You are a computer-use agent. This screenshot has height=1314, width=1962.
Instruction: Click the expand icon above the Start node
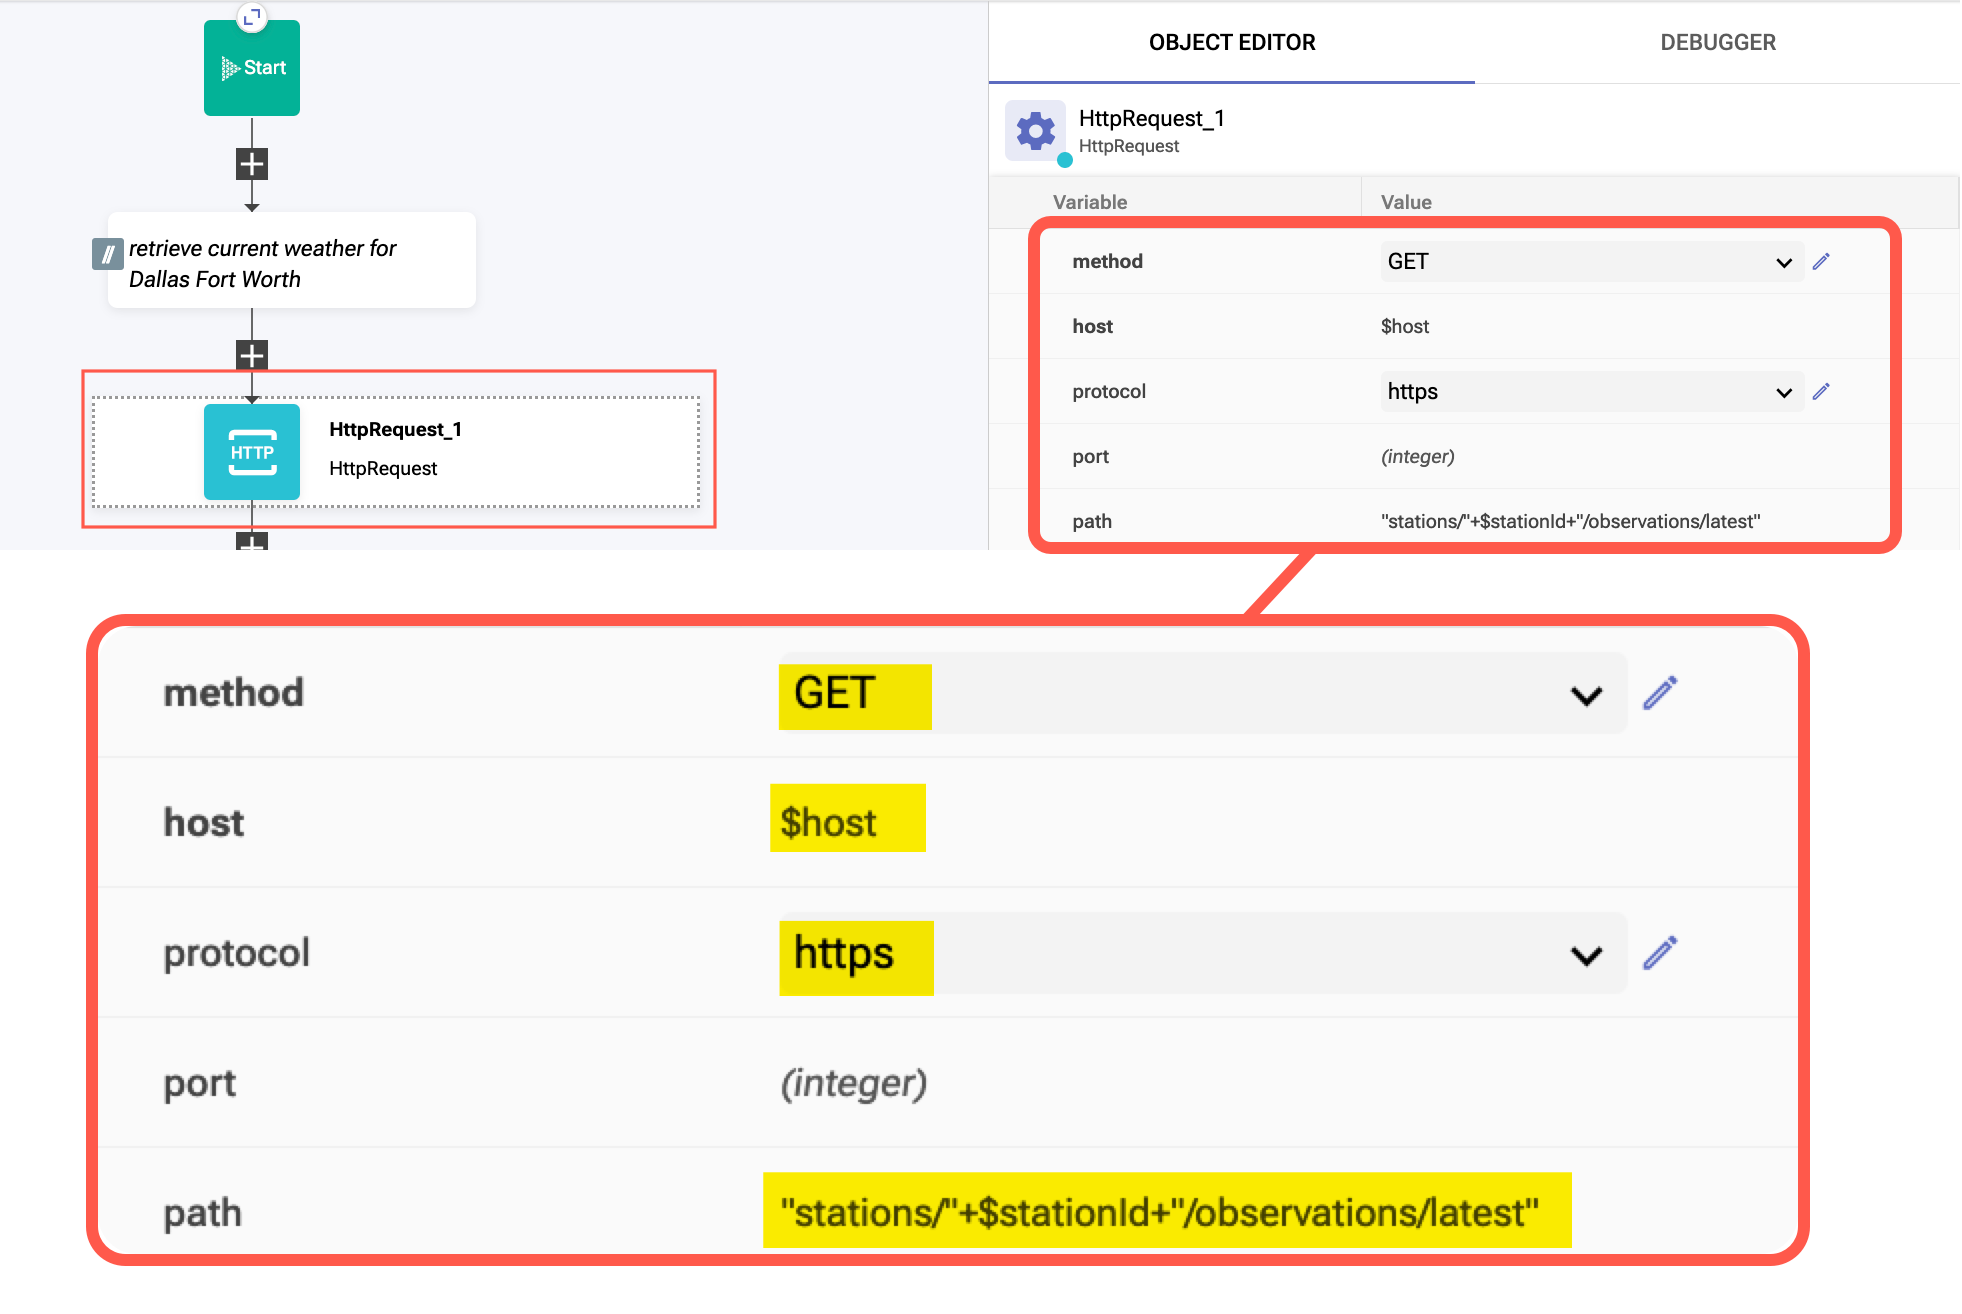[x=252, y=16]
